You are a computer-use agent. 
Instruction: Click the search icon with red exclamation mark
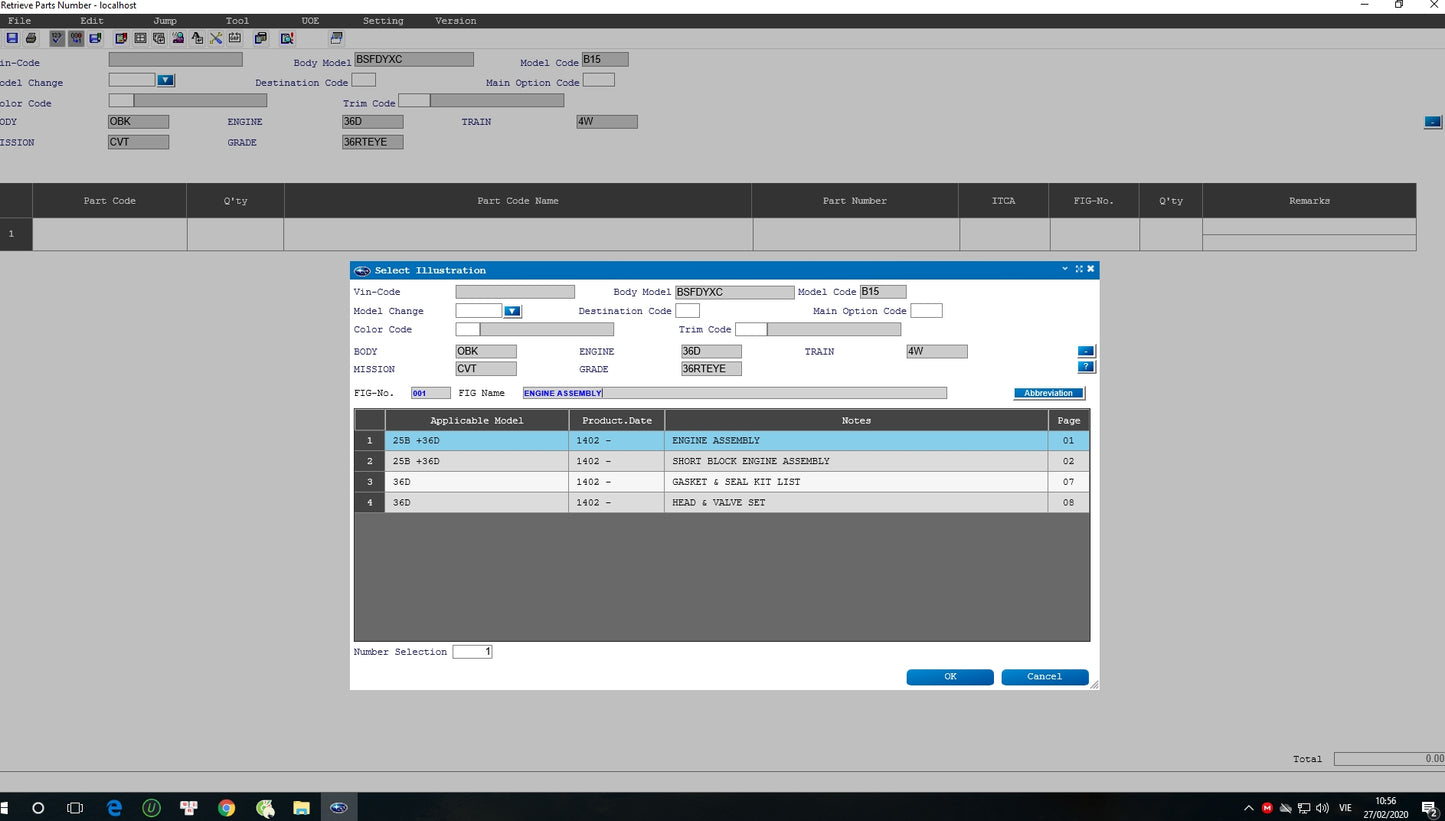287,38
